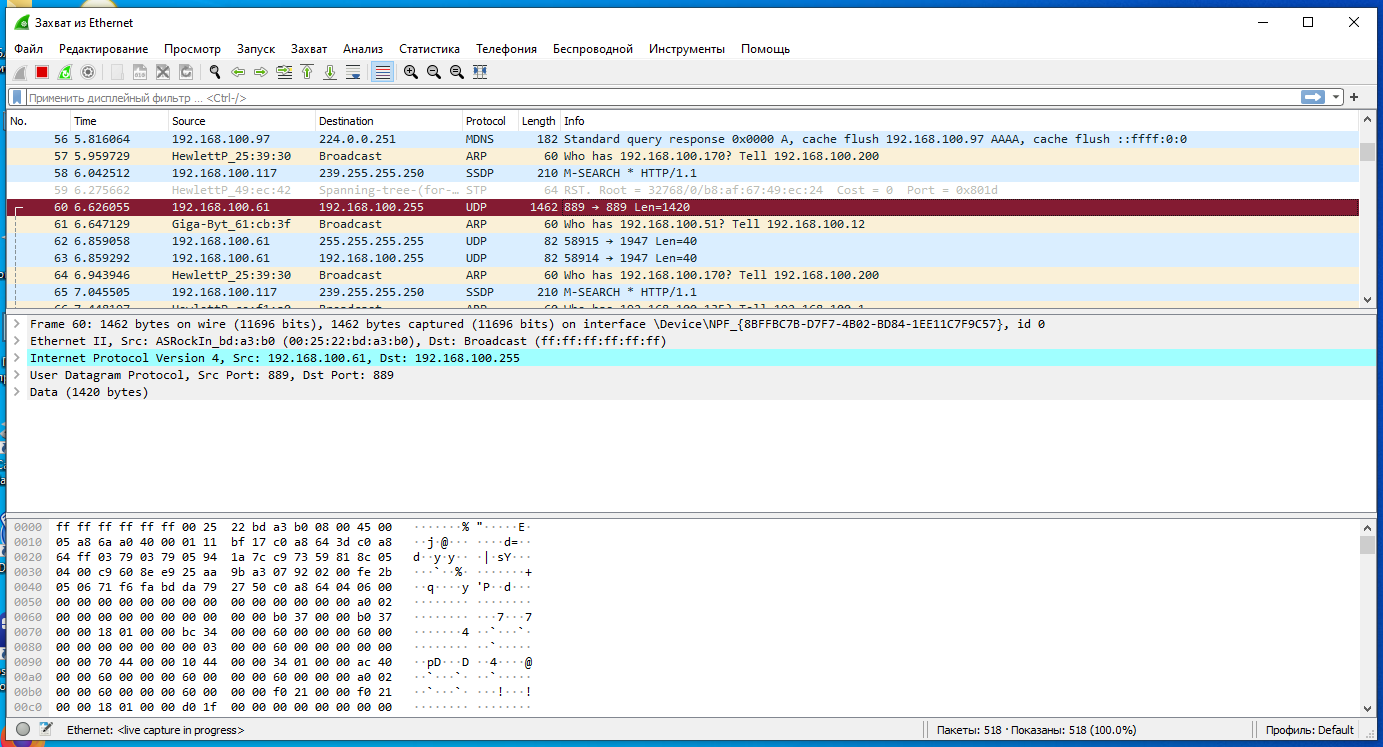Expand the Ethernet II details row
Image resolution: width=1383 pixels, height=747 pixels.
17,341
